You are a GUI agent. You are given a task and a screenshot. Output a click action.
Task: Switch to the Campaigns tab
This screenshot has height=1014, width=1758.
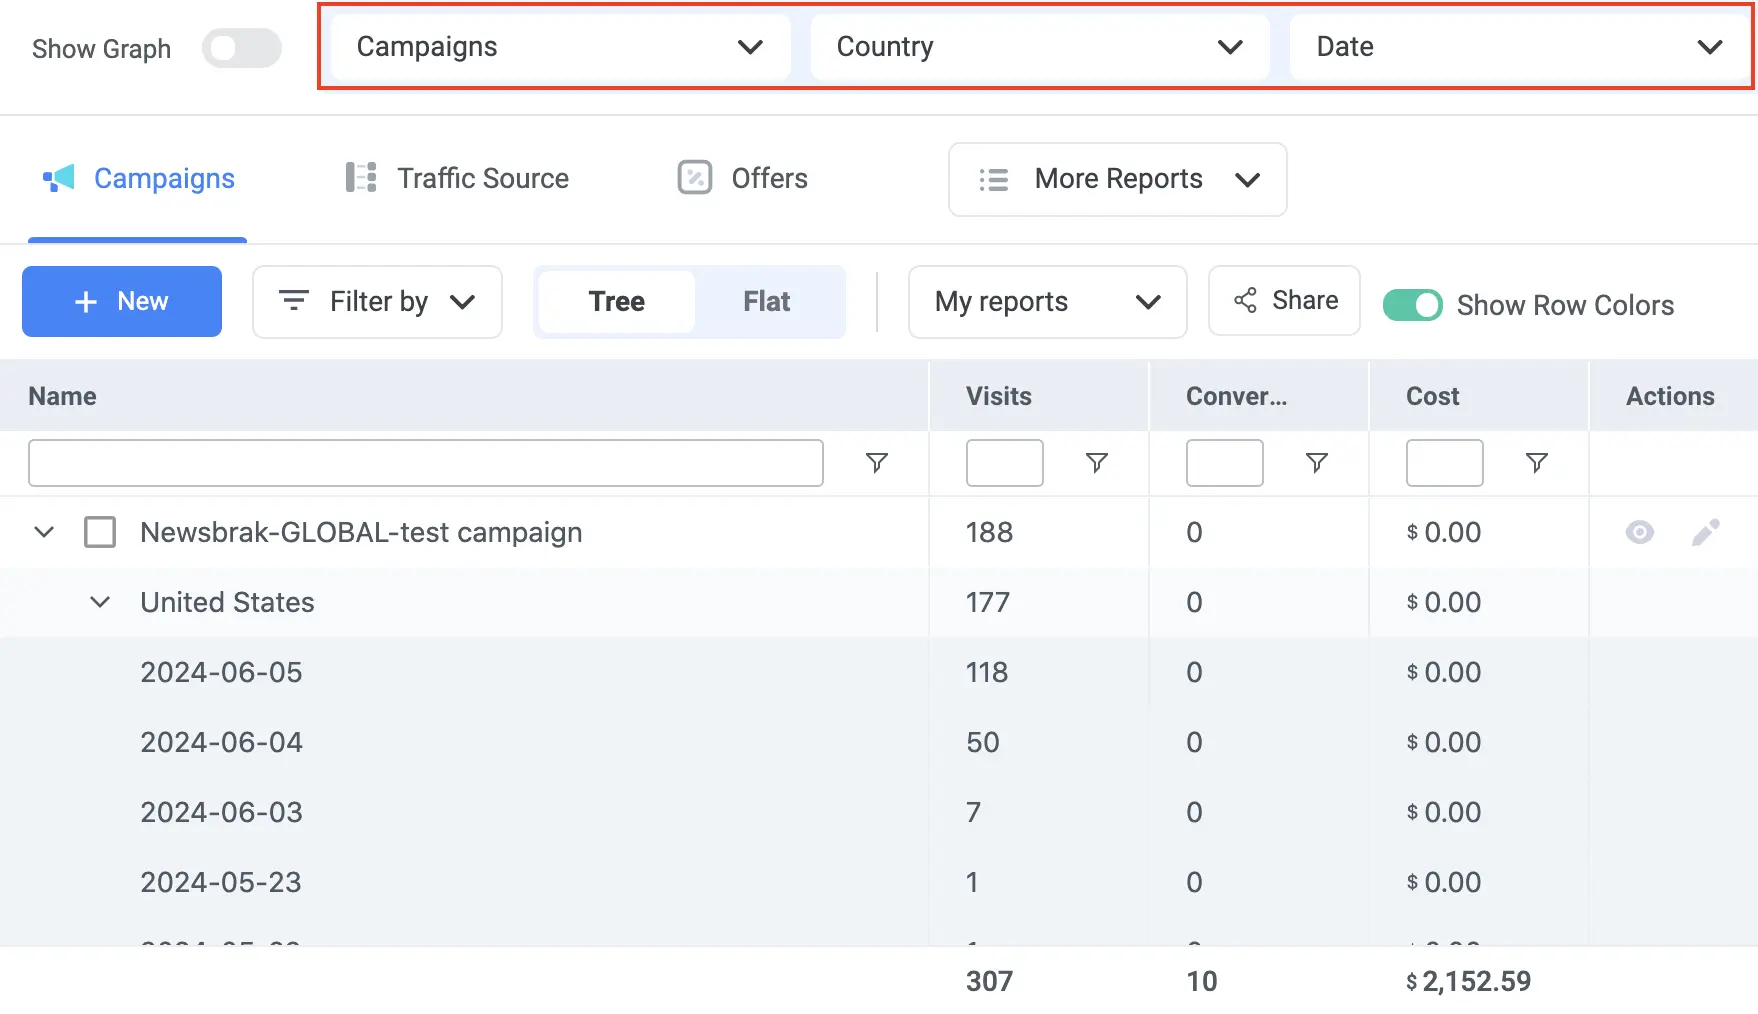coord(138,179)
